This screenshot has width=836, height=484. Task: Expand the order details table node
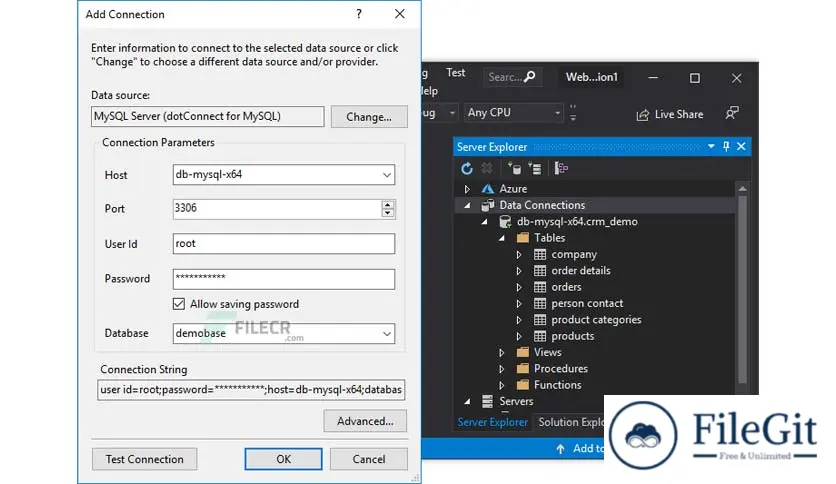tap(519, 271)
